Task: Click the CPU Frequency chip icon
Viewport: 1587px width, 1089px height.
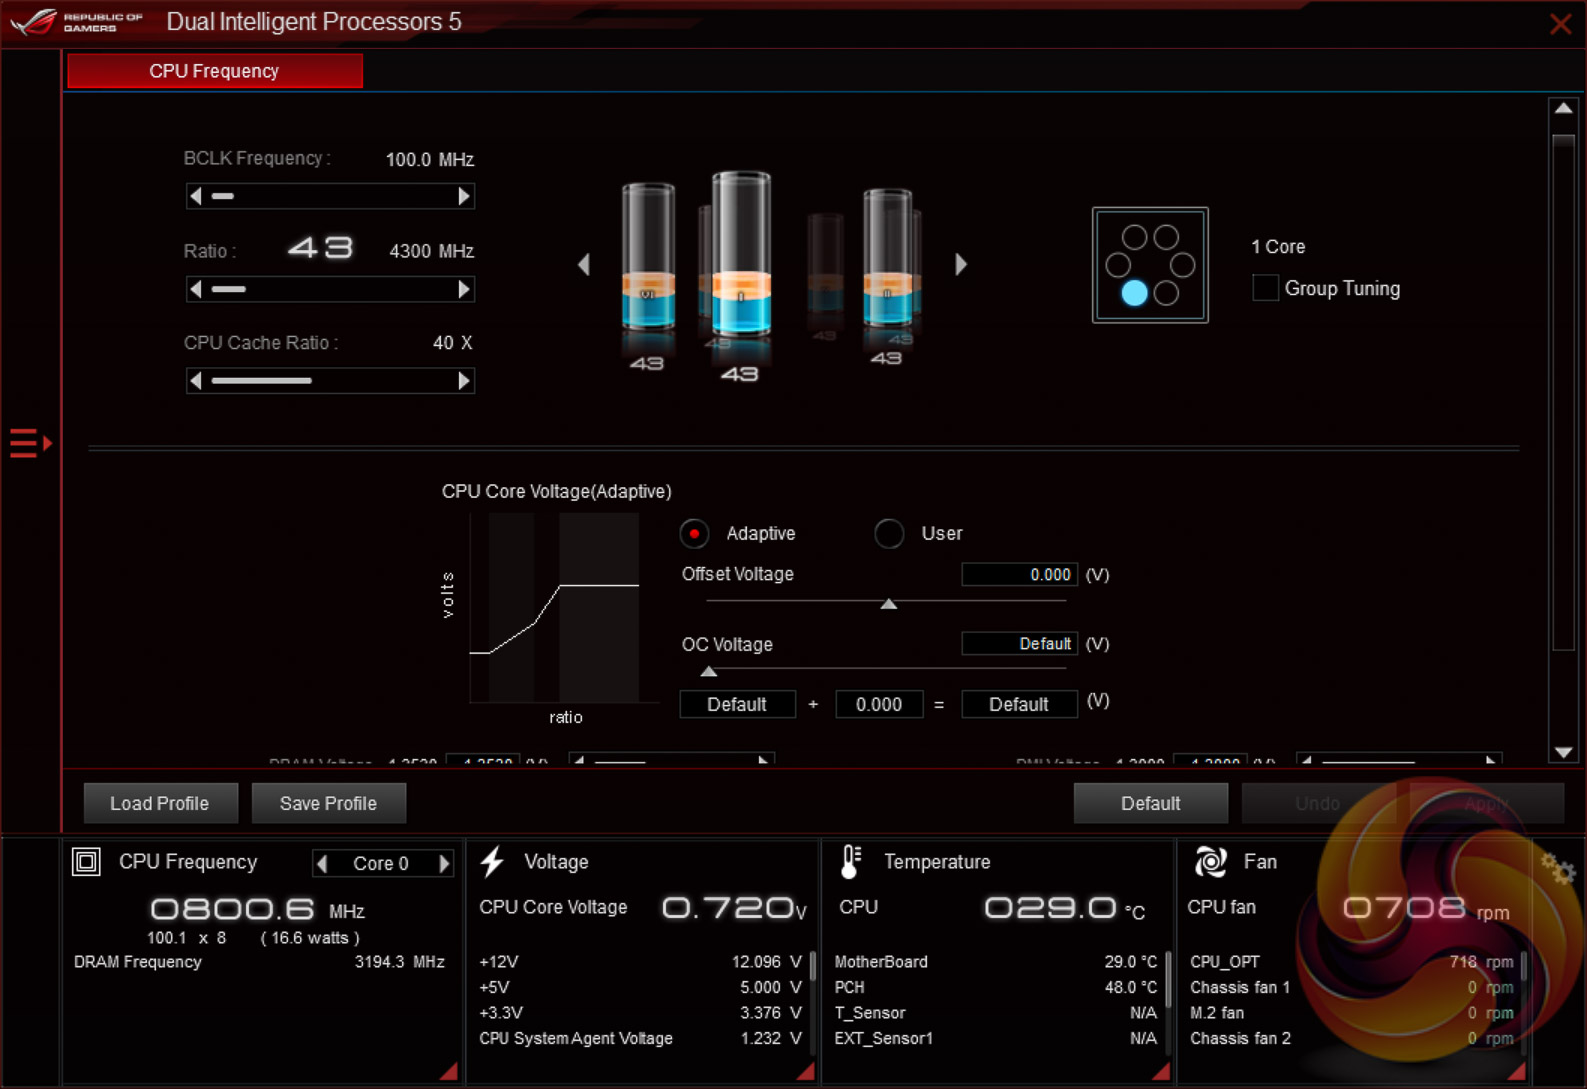Action: click(x=87, y=862)
